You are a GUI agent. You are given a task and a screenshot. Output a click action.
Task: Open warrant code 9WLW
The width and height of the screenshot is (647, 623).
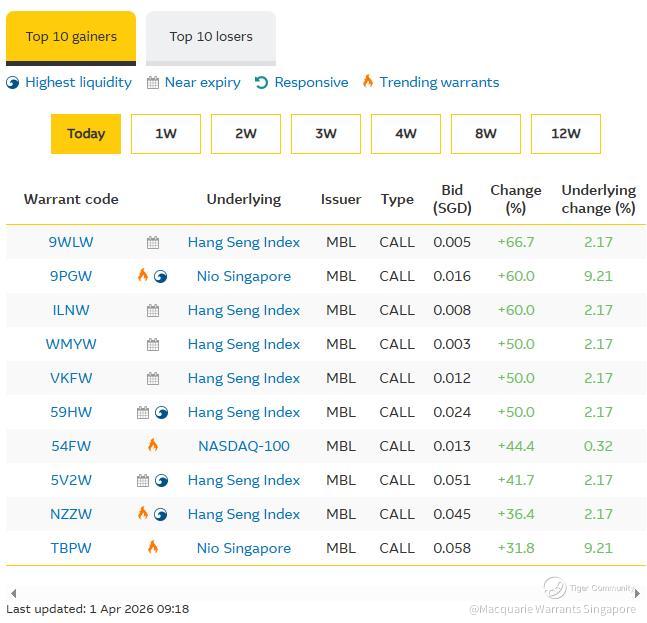(71, 242)
